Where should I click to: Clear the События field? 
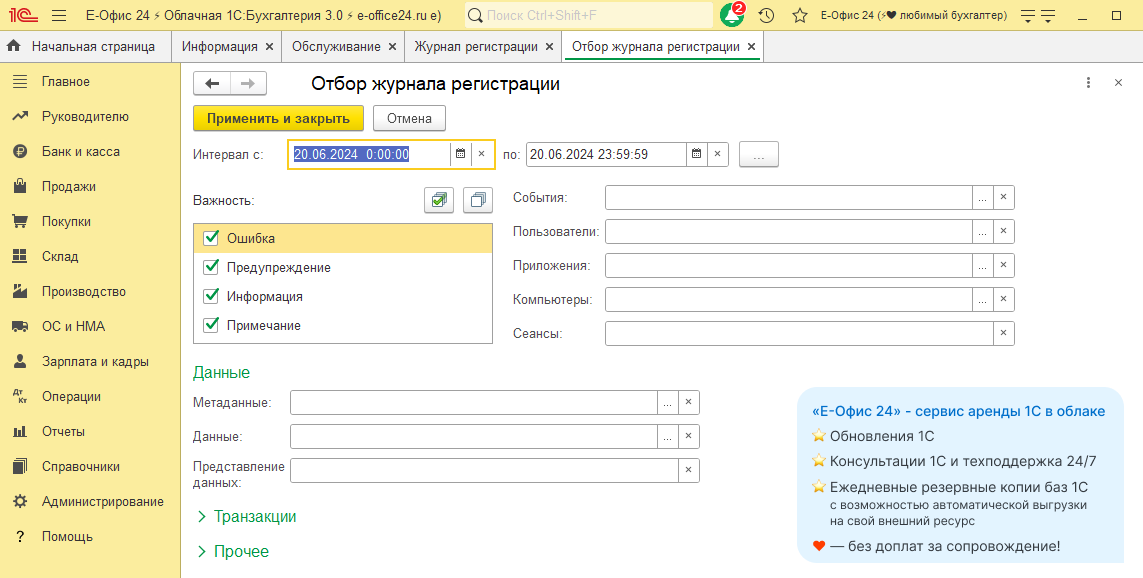click(1004, 197)
